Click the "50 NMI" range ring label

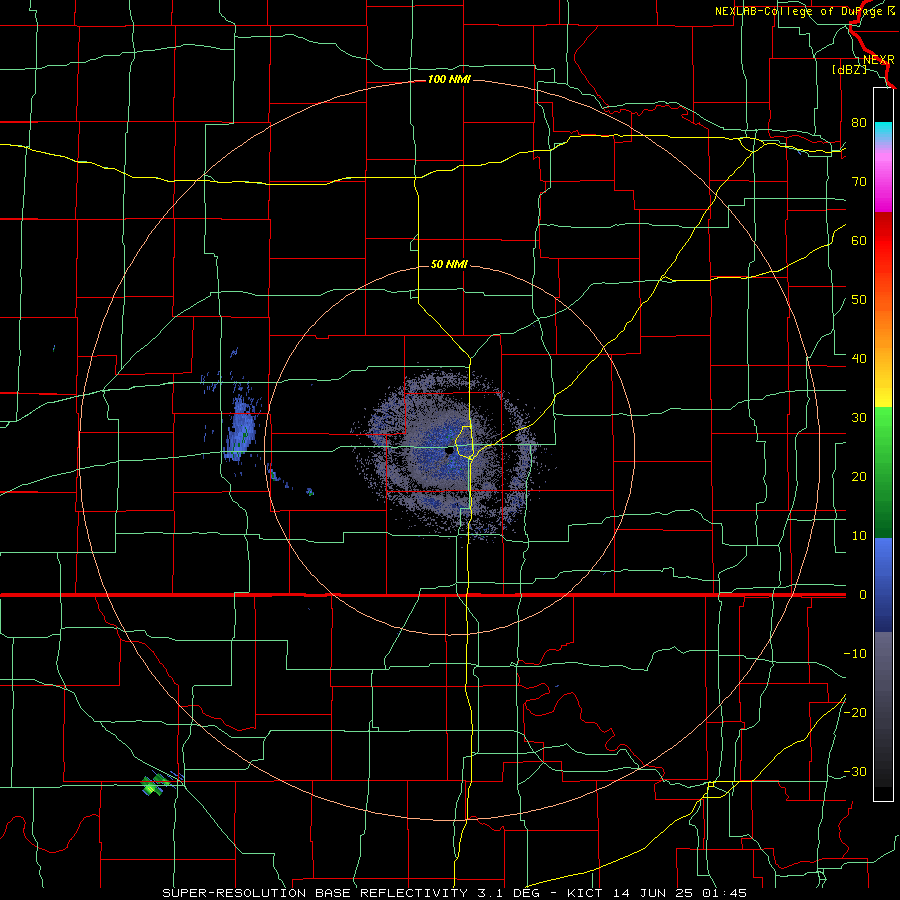(449, 264)
